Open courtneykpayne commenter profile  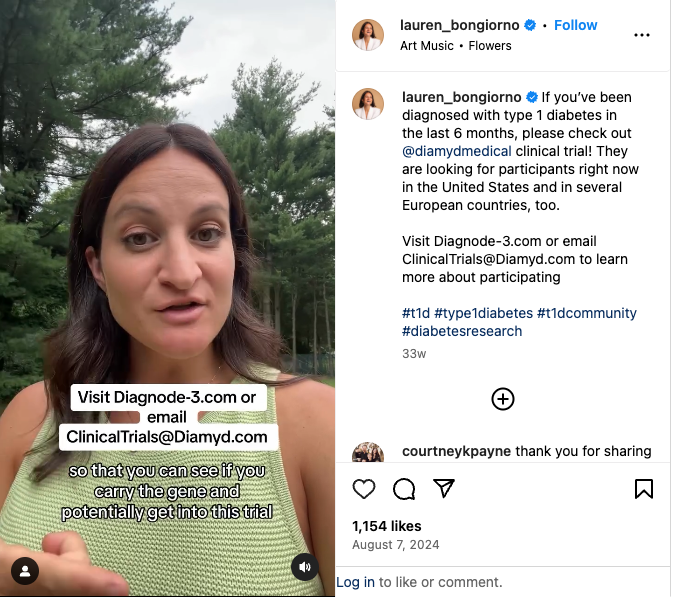click(456, 451)
